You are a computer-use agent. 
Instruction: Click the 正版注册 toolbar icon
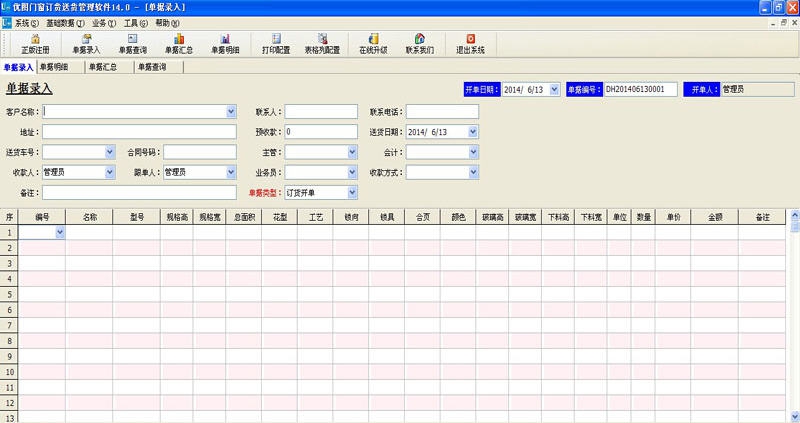(35, 43)
